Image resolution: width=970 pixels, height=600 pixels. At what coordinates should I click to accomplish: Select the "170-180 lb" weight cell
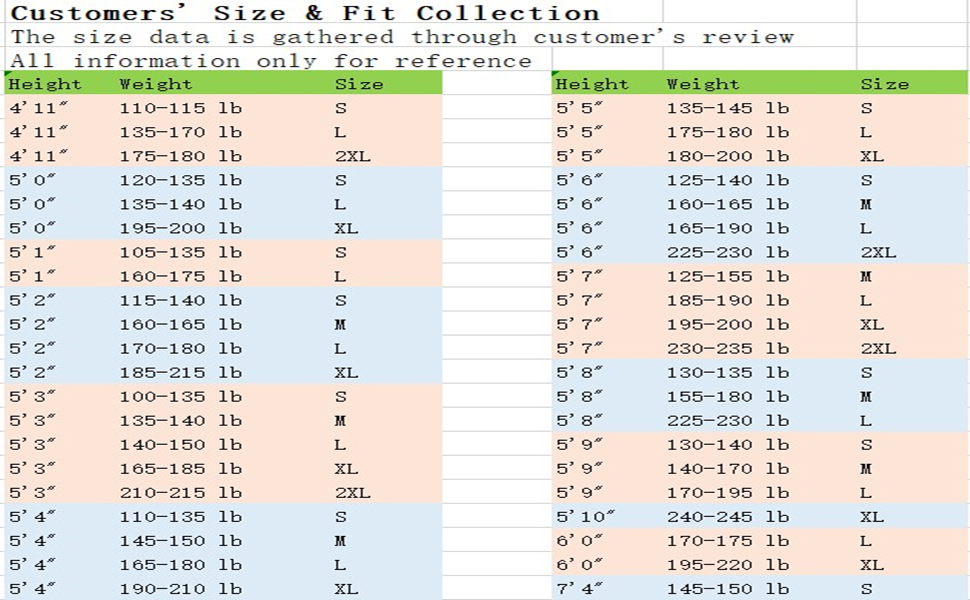click(181, 348)
